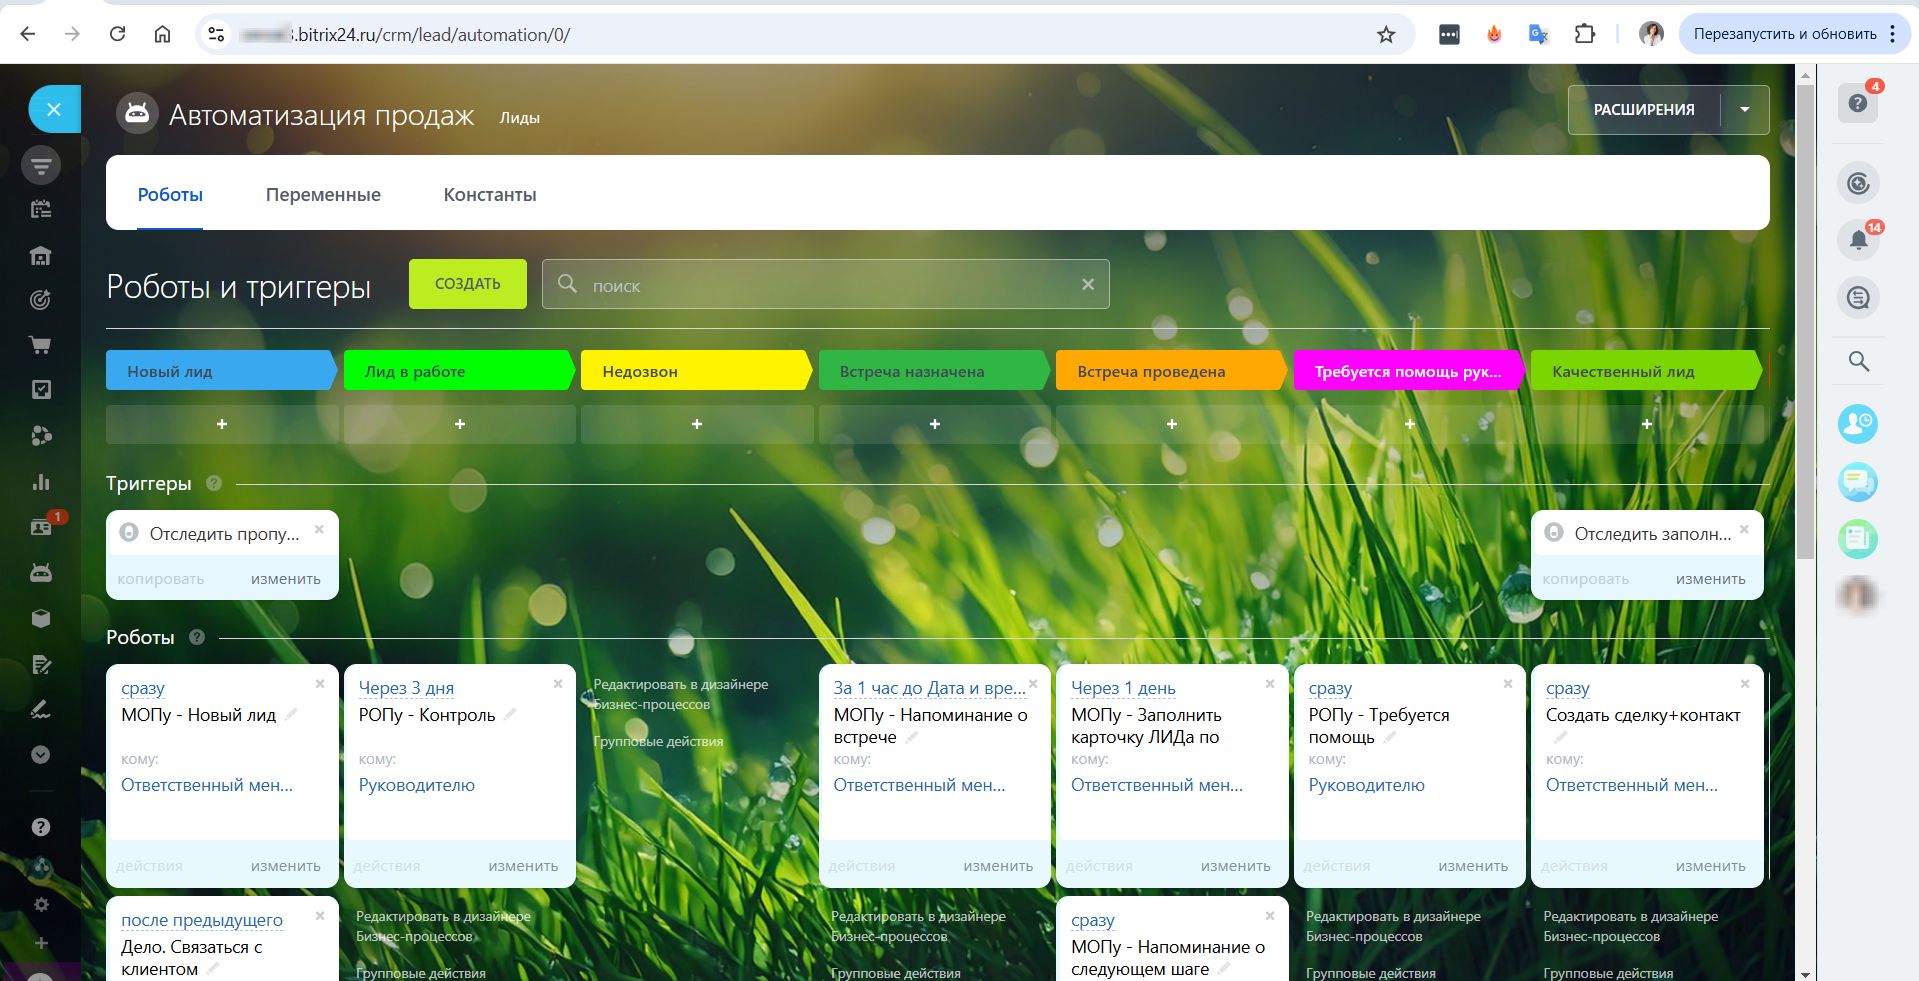Switch to the Константы tab

click(490, 195)
